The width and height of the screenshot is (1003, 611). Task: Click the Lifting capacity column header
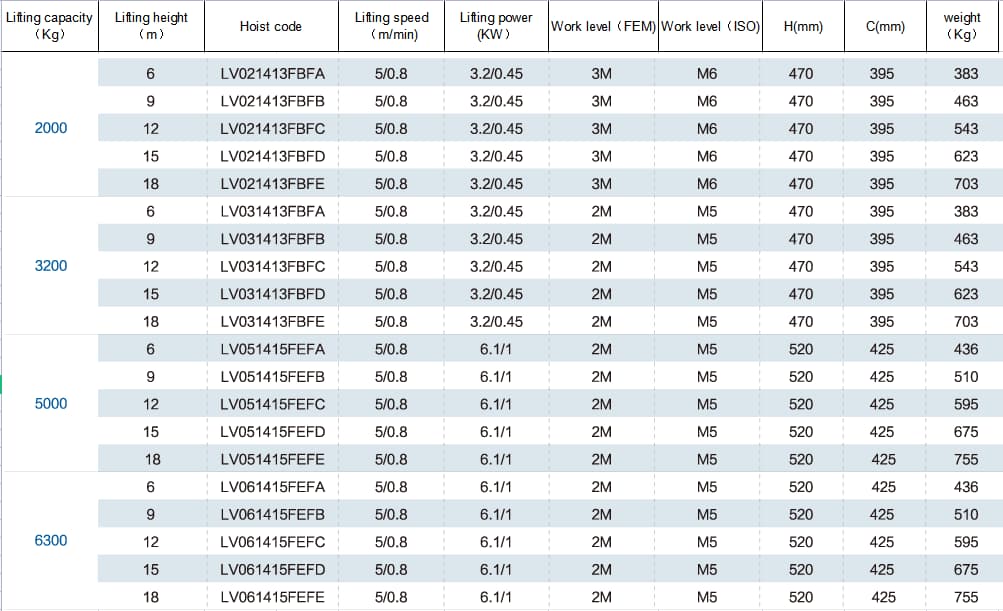tap(49, 26)
